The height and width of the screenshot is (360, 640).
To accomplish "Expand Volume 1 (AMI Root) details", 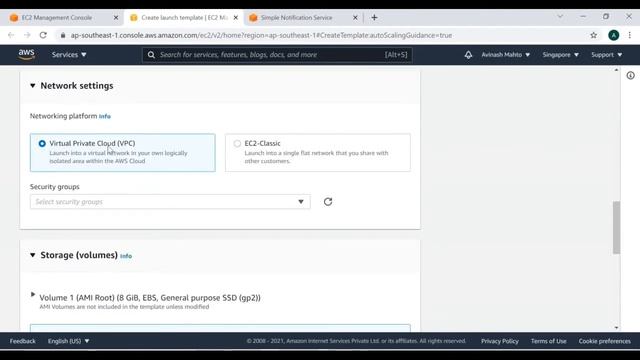I will coord(33,294).
